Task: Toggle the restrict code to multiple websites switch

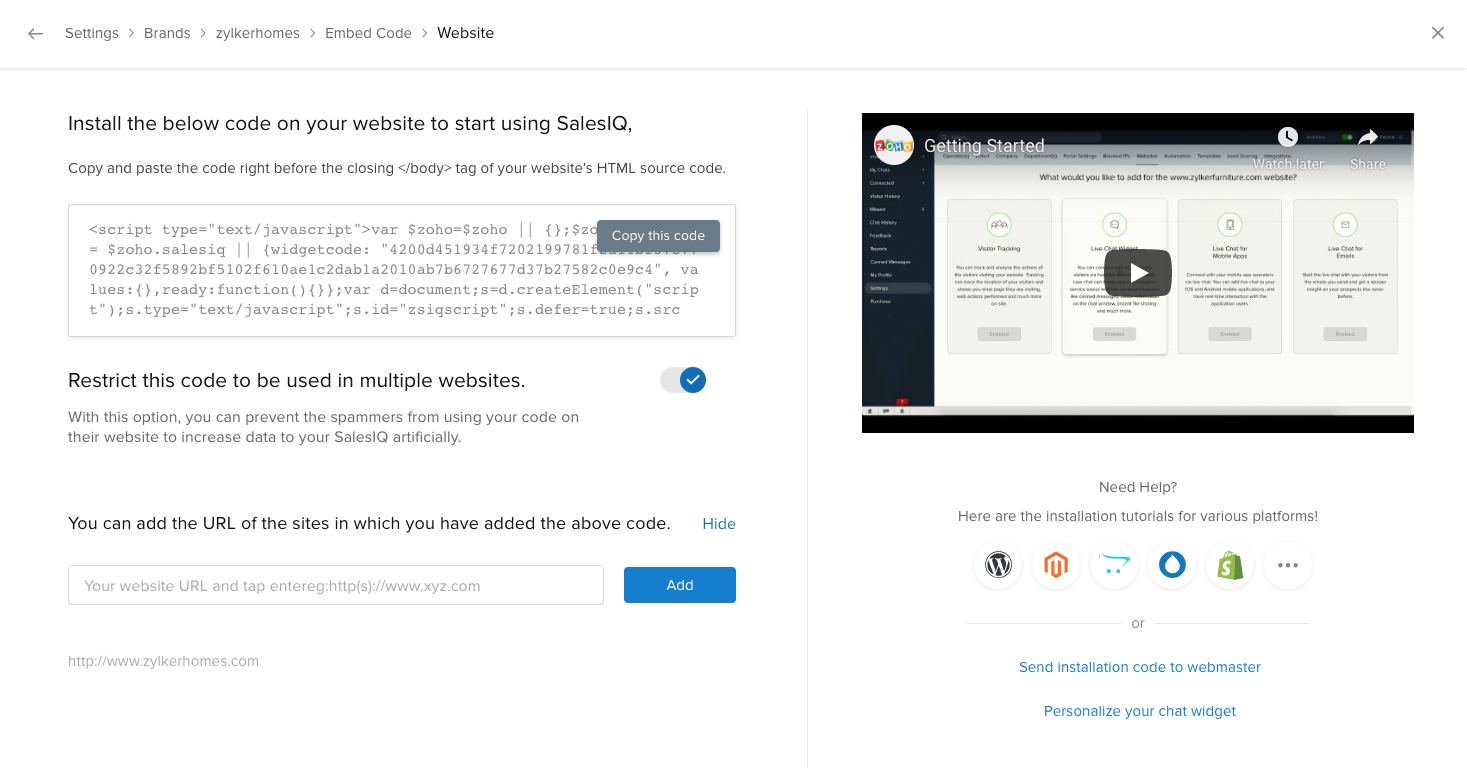Action: click(x=683, y=380)
